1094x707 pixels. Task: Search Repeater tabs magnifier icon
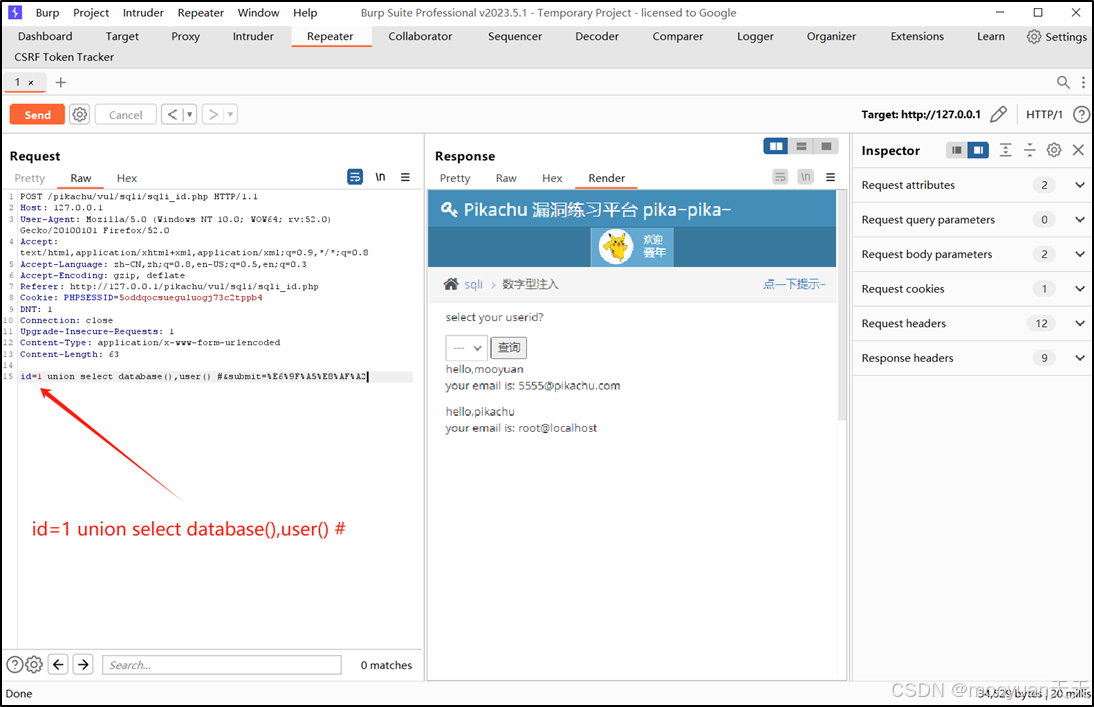coord(1063,82)
